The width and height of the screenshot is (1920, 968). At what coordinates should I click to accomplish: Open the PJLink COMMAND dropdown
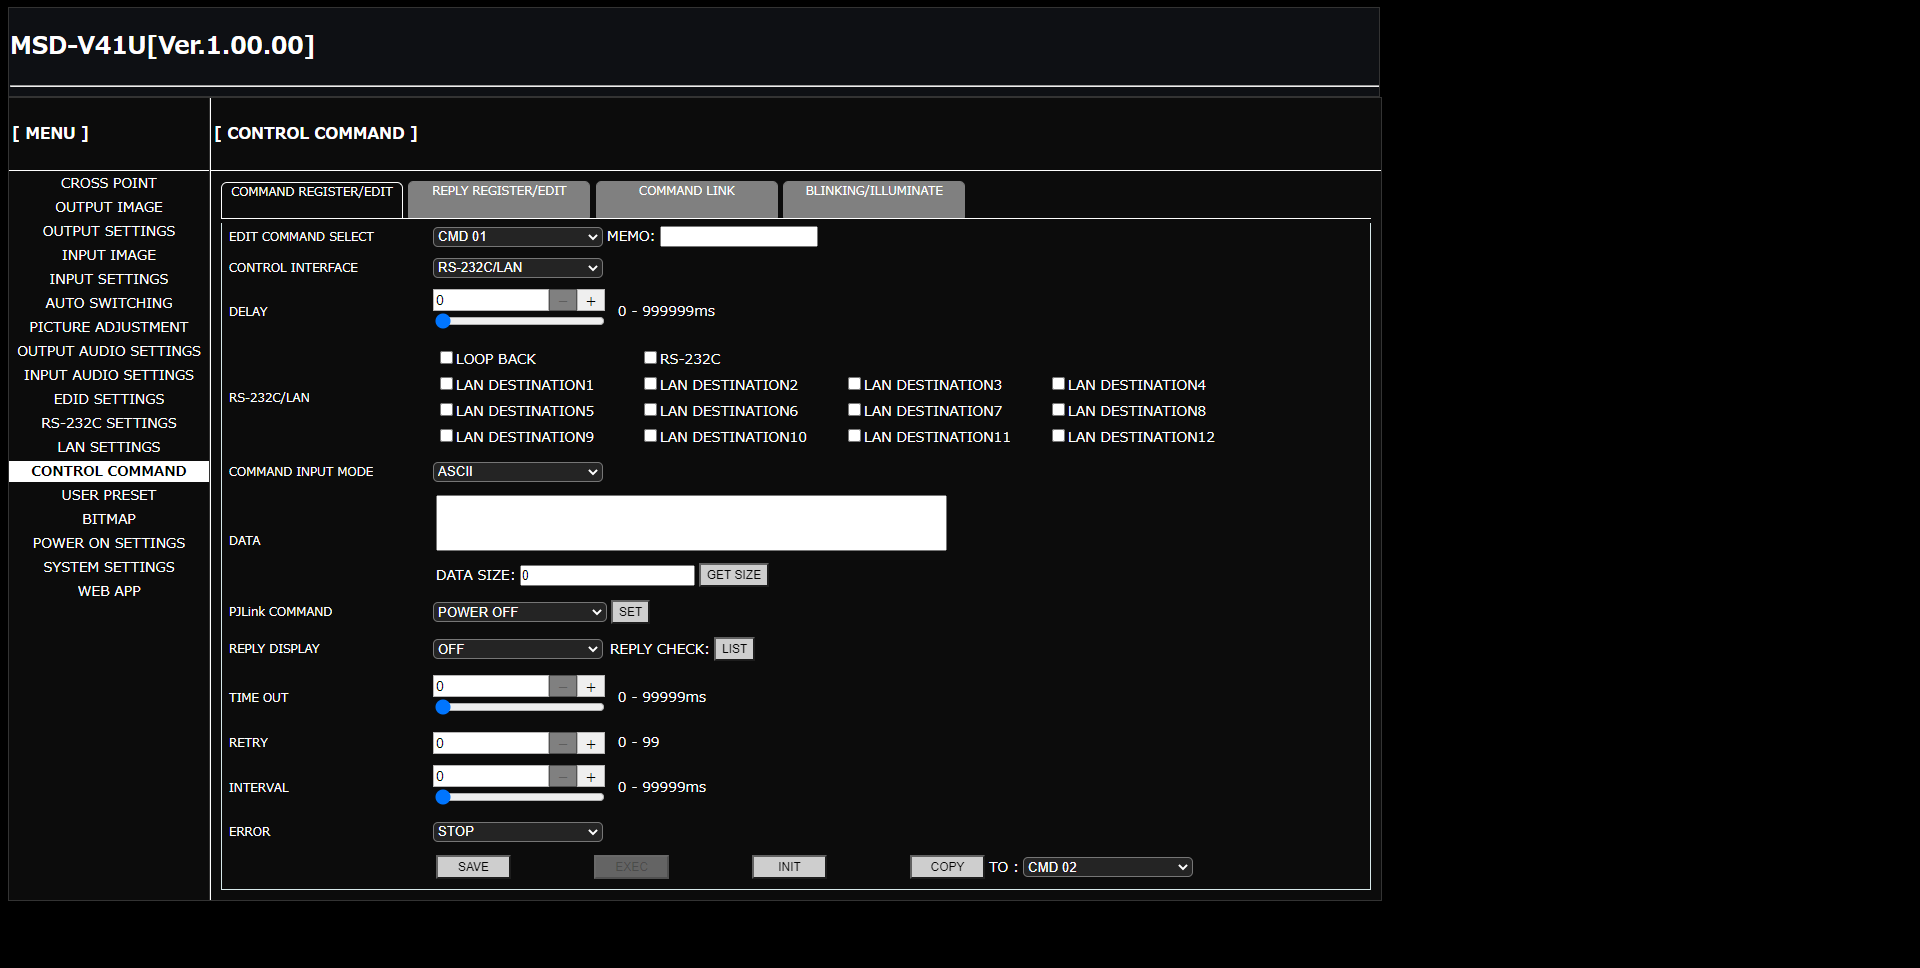[x=519, y=612]
